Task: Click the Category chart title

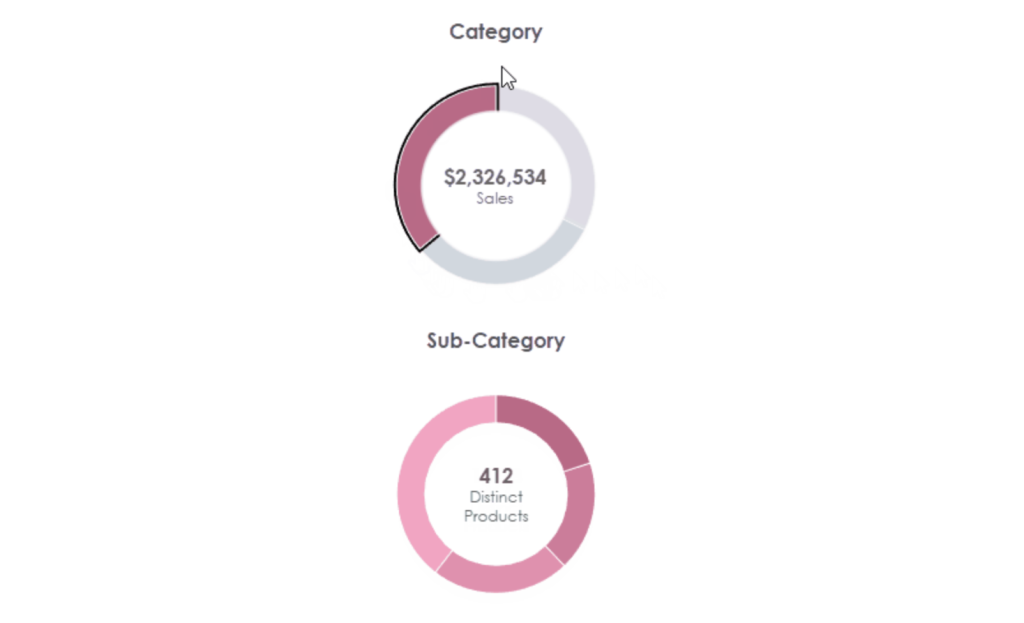Action: [495, 31]
